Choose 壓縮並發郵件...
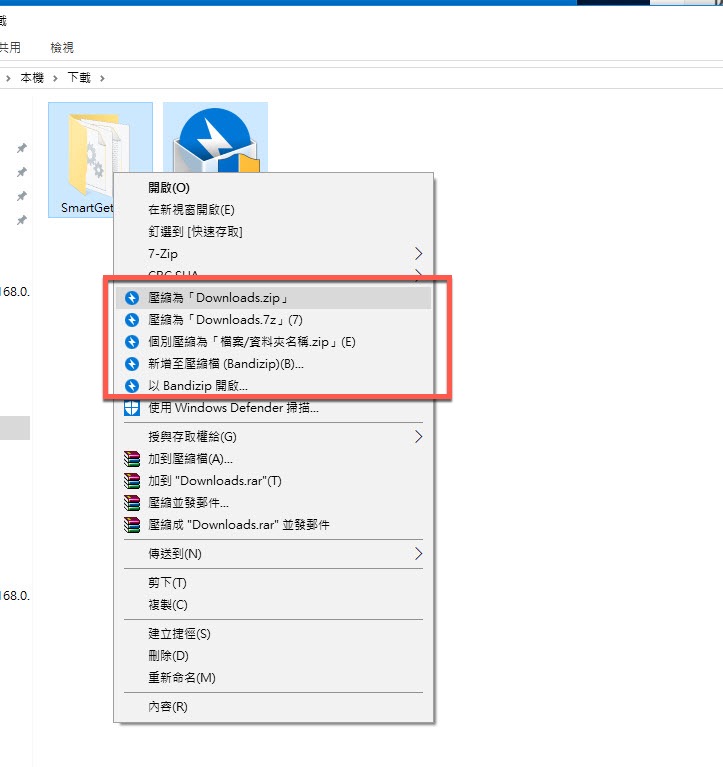The image size is (723, 767). [274, 503]
